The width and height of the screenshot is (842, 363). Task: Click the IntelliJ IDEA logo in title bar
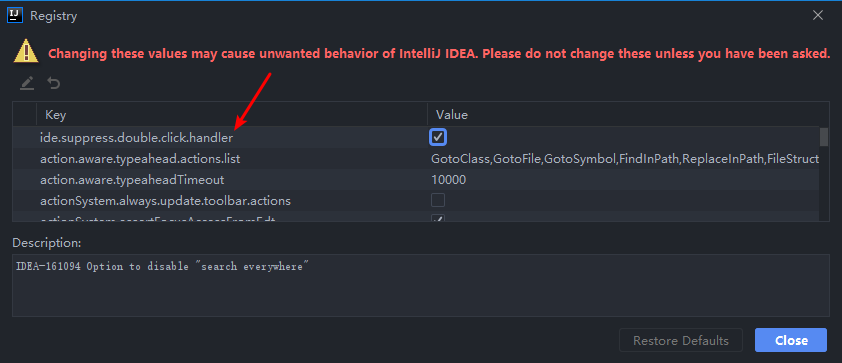(15, 15)
